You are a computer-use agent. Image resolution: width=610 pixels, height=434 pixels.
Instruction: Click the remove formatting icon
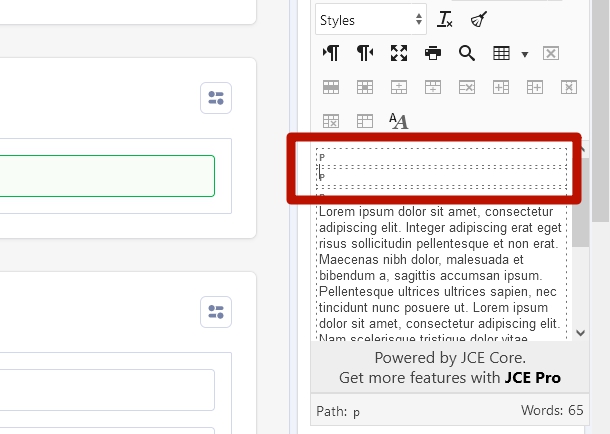click(445, 19)
